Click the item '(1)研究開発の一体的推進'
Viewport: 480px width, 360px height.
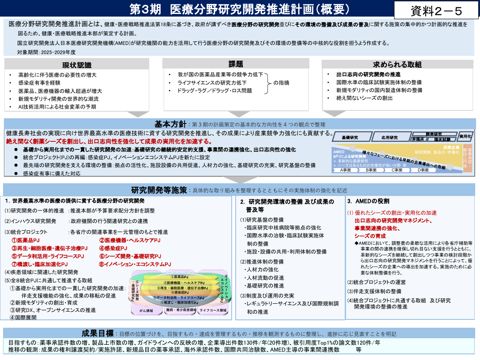pyautogui.click(x=34, y=211)
